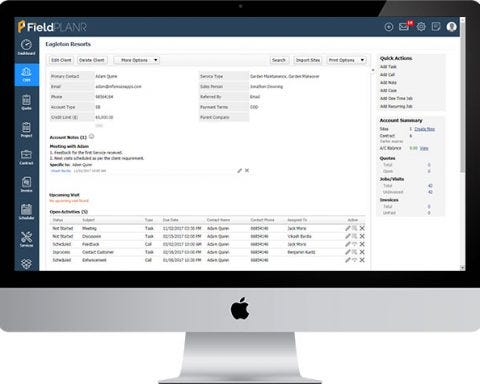Click the plus add icon in header
Screen dimensions: 480x384
(x=389, y=27)
